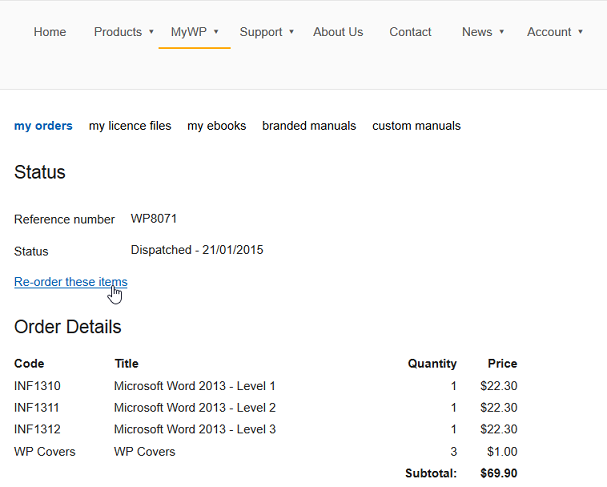Screen dimensions: 607x487
Task: Switch to my ebooks tab
Action: pos(217,126)
